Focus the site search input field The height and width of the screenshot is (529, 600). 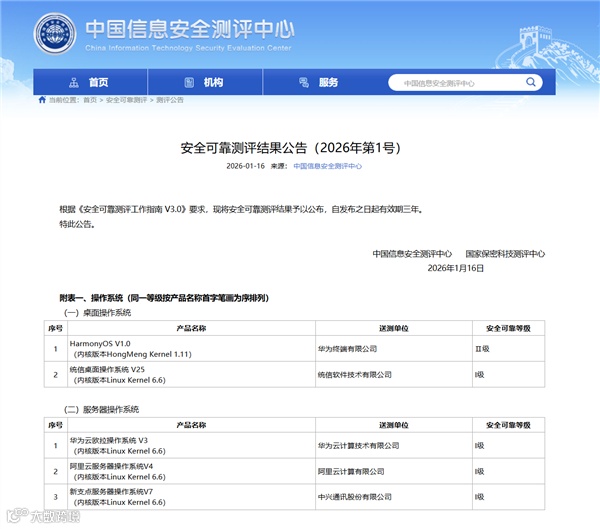click(x=465, y=83)
